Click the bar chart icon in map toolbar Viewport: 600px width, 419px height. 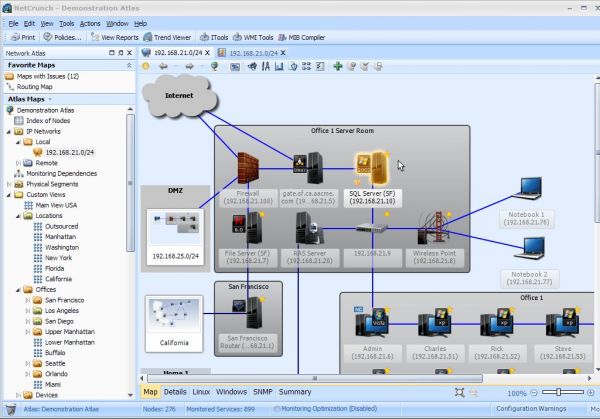coord(279,66)
